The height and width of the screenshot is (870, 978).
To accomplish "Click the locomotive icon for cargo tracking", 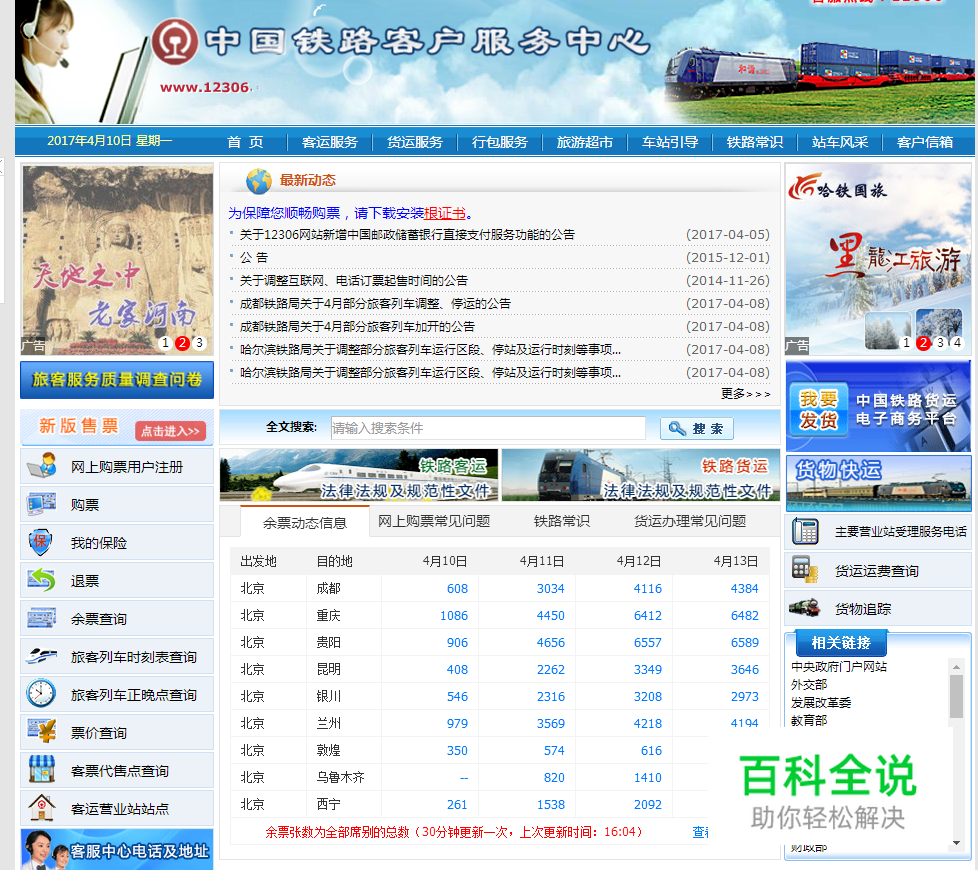I will pos(804,607).
